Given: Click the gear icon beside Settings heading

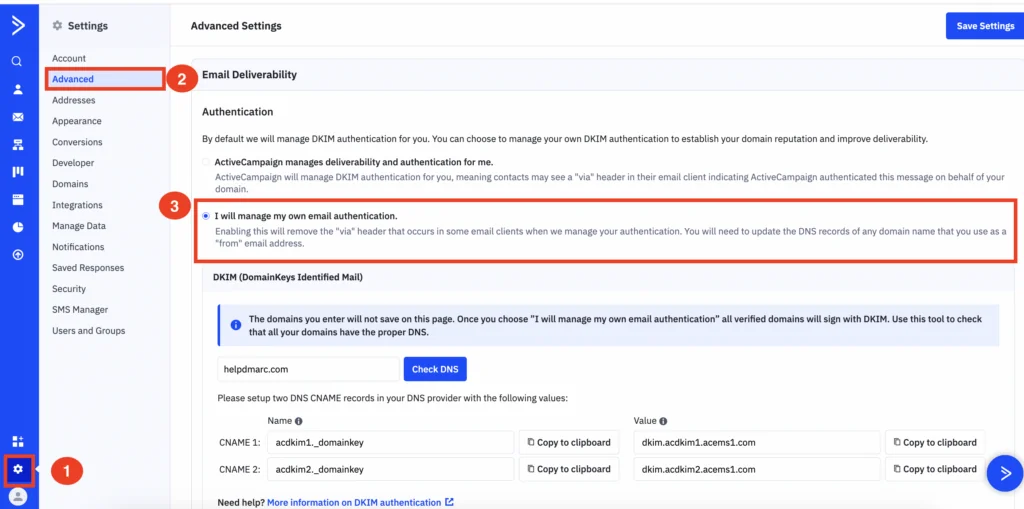Looking at the screenshot, I should point(57,25).
